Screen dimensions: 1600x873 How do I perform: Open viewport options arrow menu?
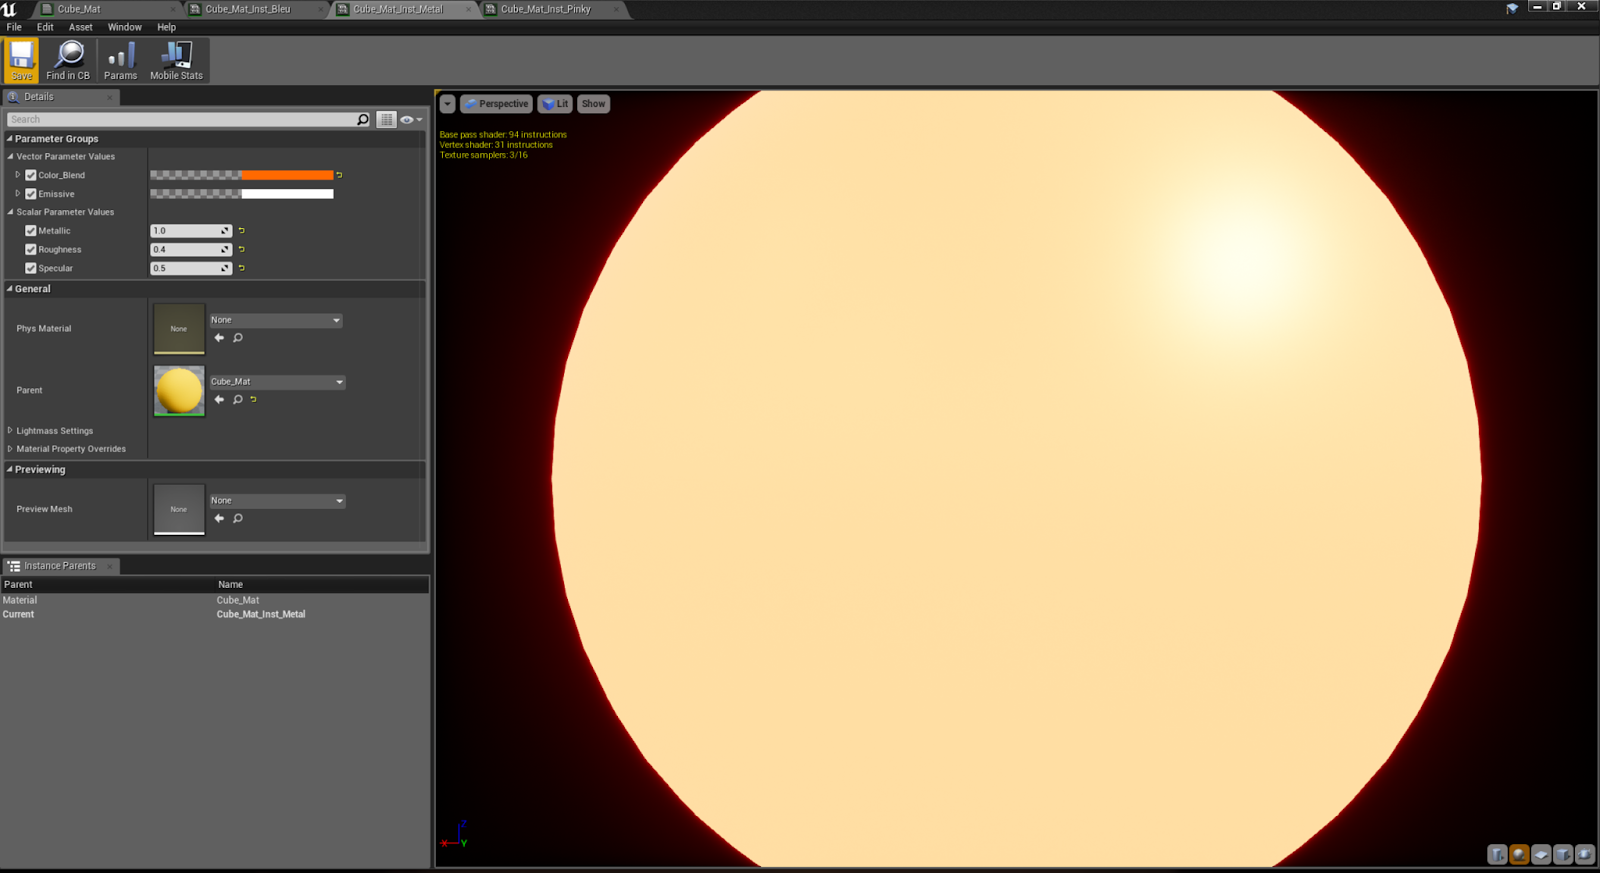point(447,104)
